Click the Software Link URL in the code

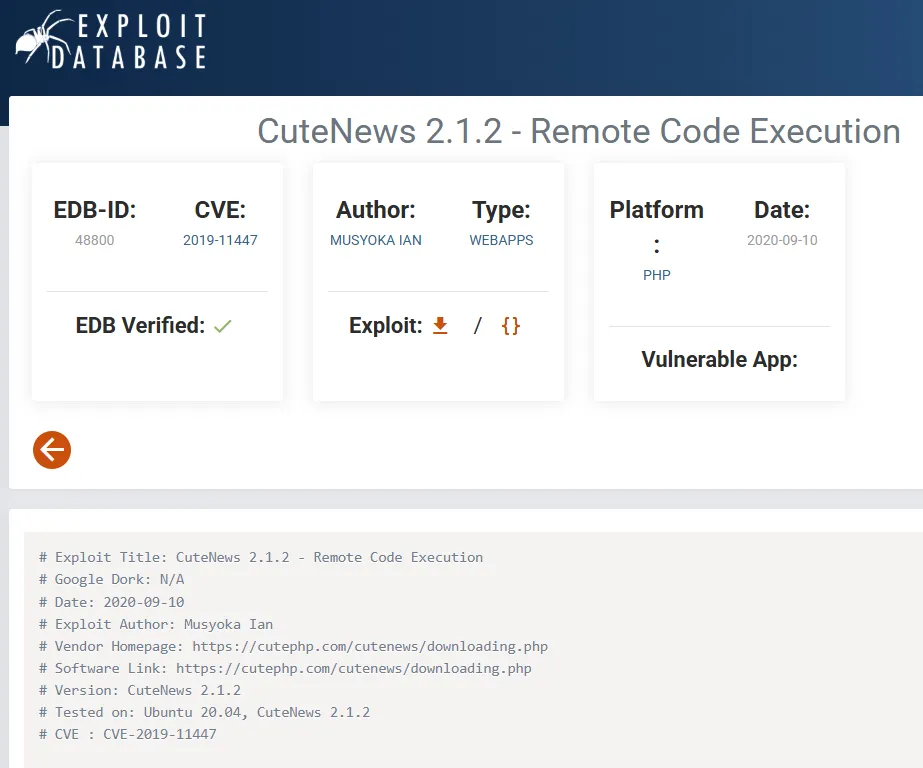click(354, 668)
